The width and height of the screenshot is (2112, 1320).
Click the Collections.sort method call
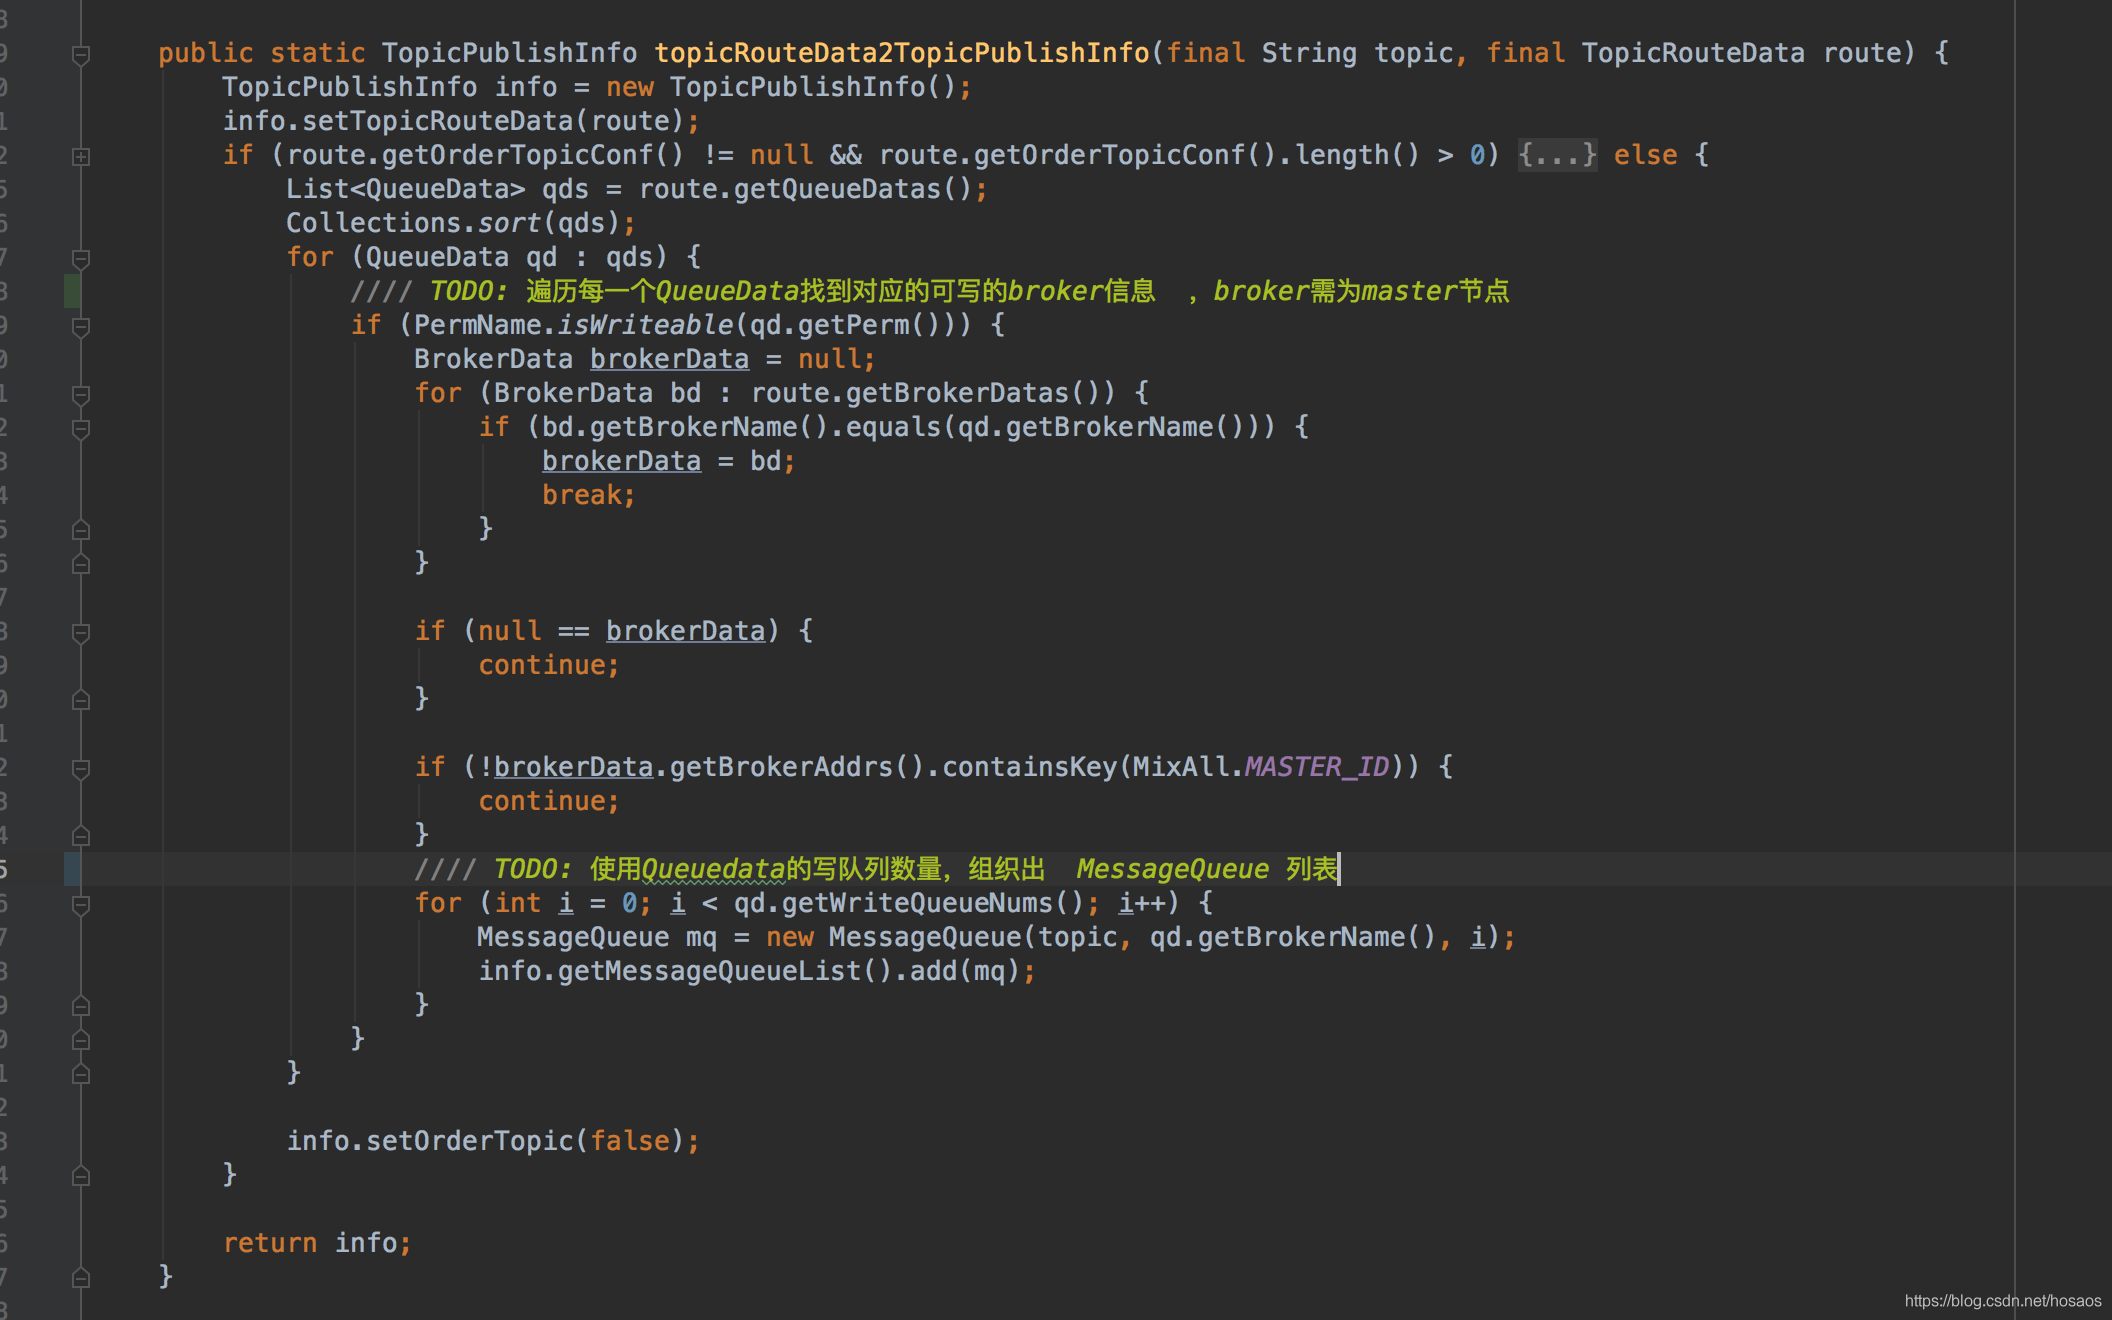click(508, 223)
